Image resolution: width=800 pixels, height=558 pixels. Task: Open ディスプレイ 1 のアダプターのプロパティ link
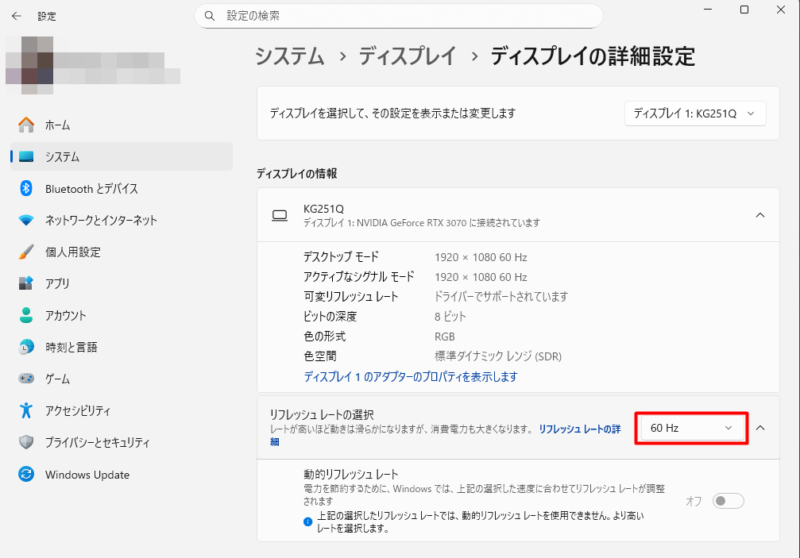tap(411, 376)
